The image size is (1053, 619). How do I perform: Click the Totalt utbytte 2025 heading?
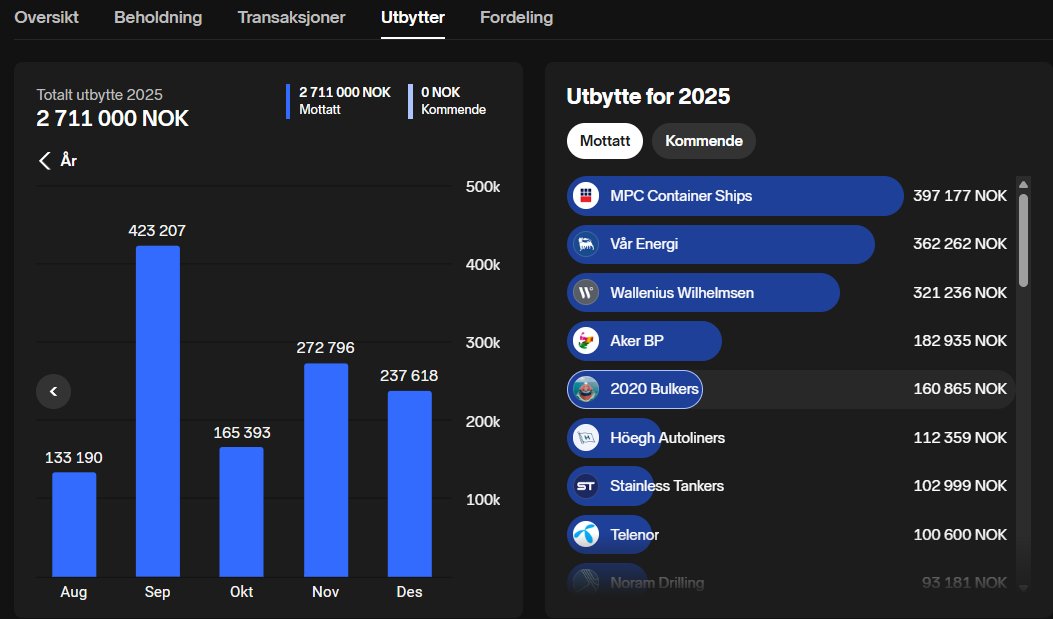(99, 95)
